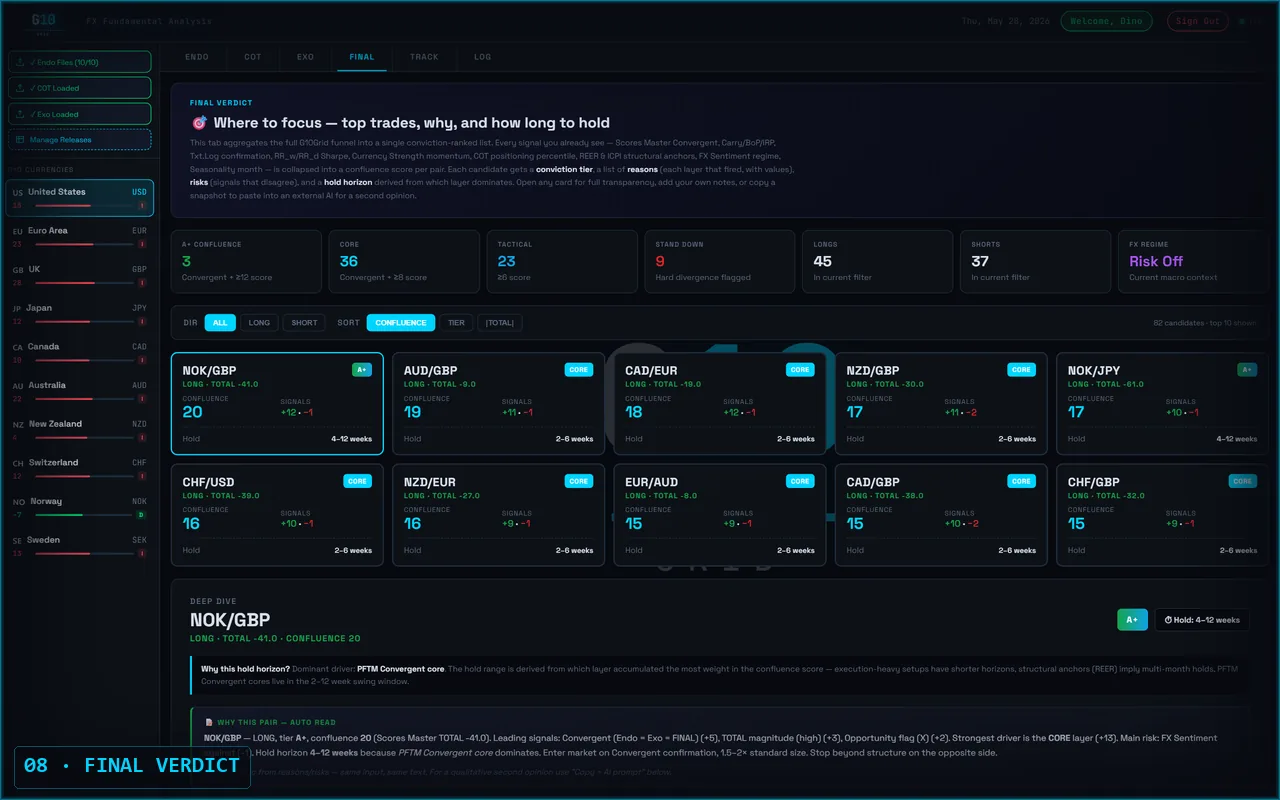Click the FX Regime Risk Off tile

[x=1193, y=261]
